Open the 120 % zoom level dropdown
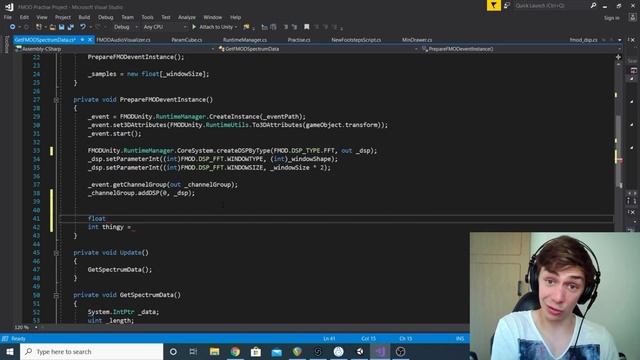Screen dimensions: 640x360 click(36, 327)
